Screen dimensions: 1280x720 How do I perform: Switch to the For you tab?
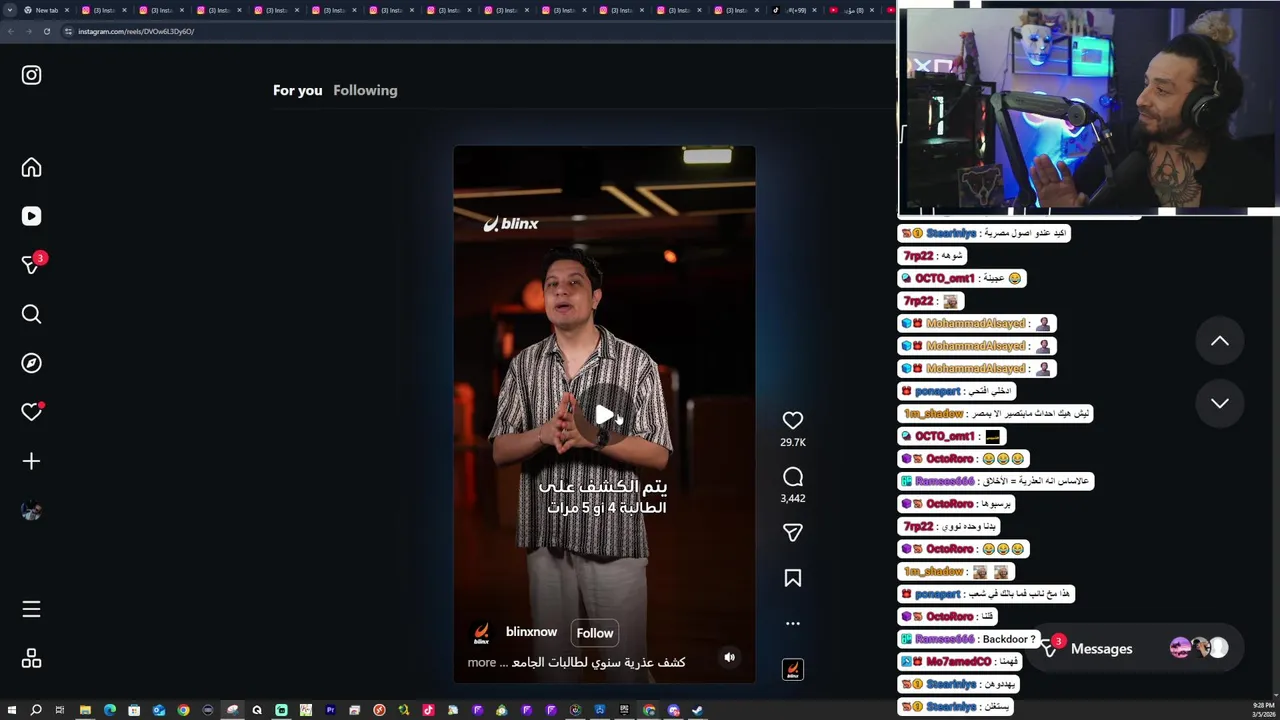click(298, 90)
